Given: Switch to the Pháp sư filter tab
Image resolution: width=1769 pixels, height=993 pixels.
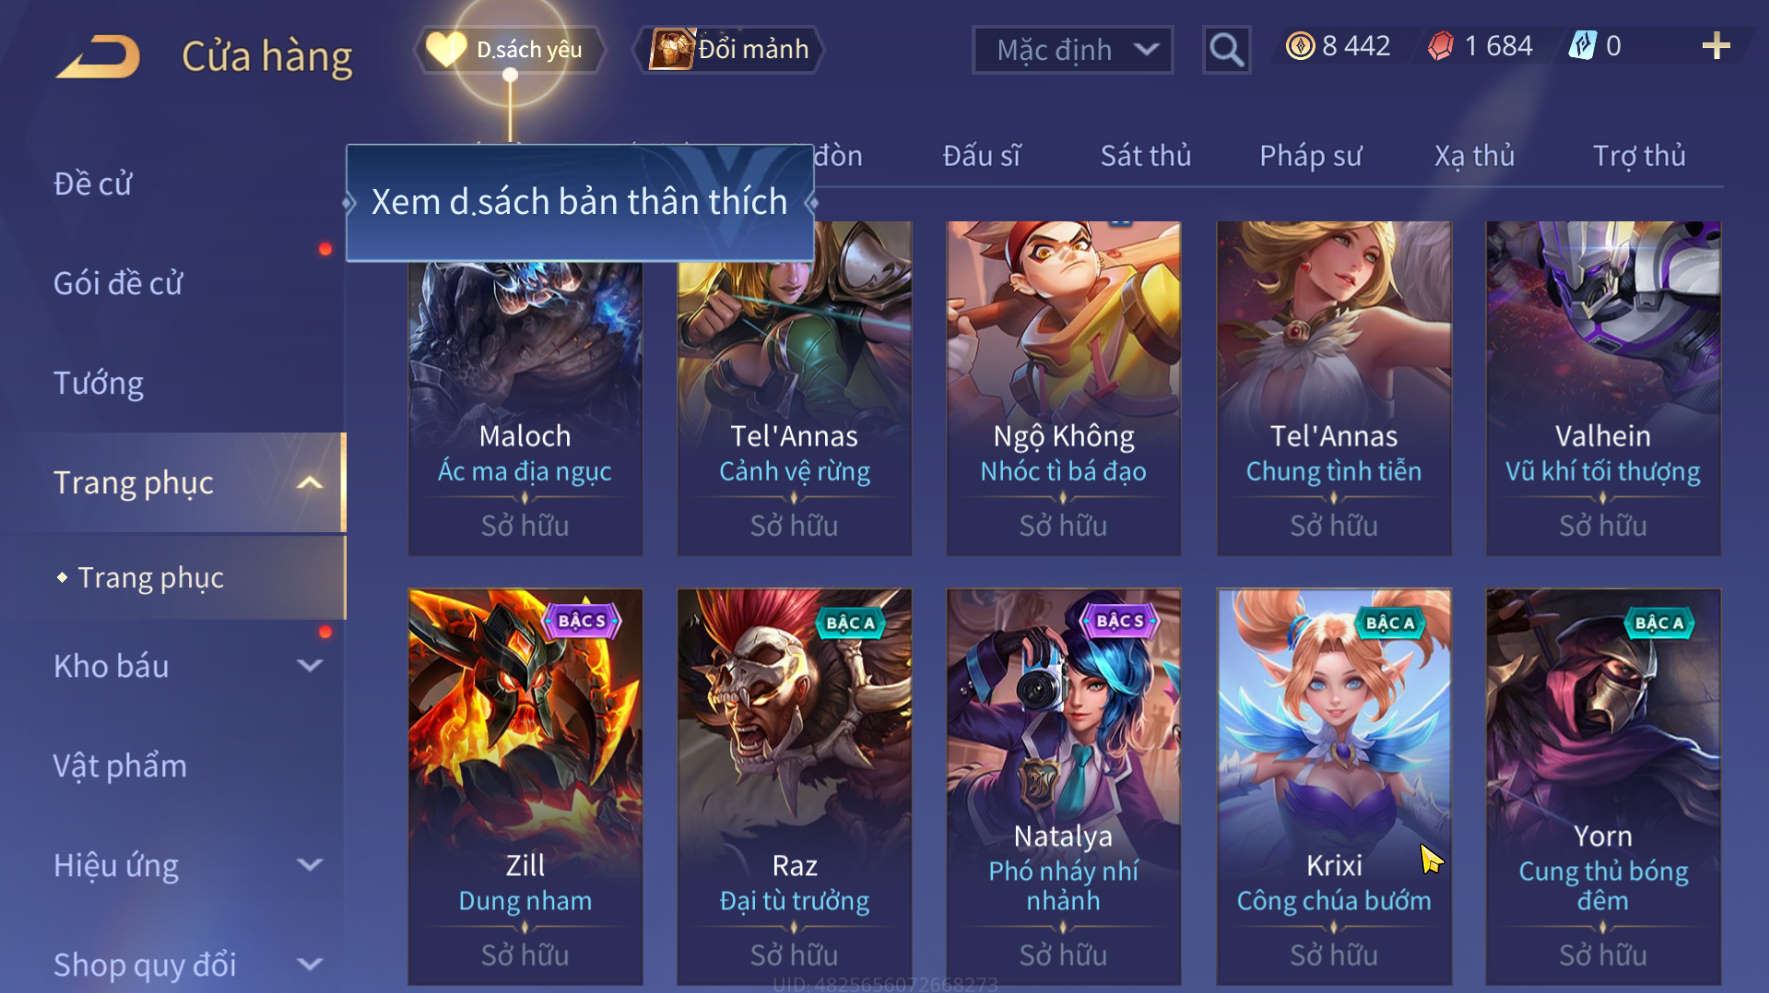Looking at the screenshot, I should (1310, 156).
